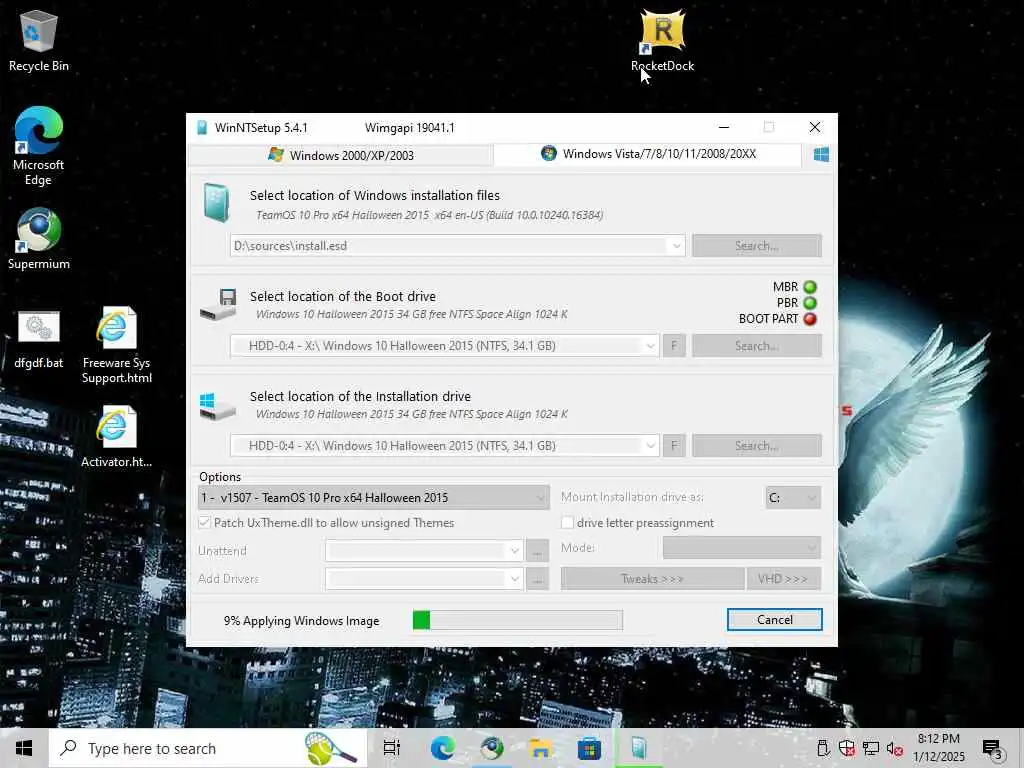Screen dimensions: 1024x768
Task: Open the VHD >>> options
Action: (x=784, y=579)
